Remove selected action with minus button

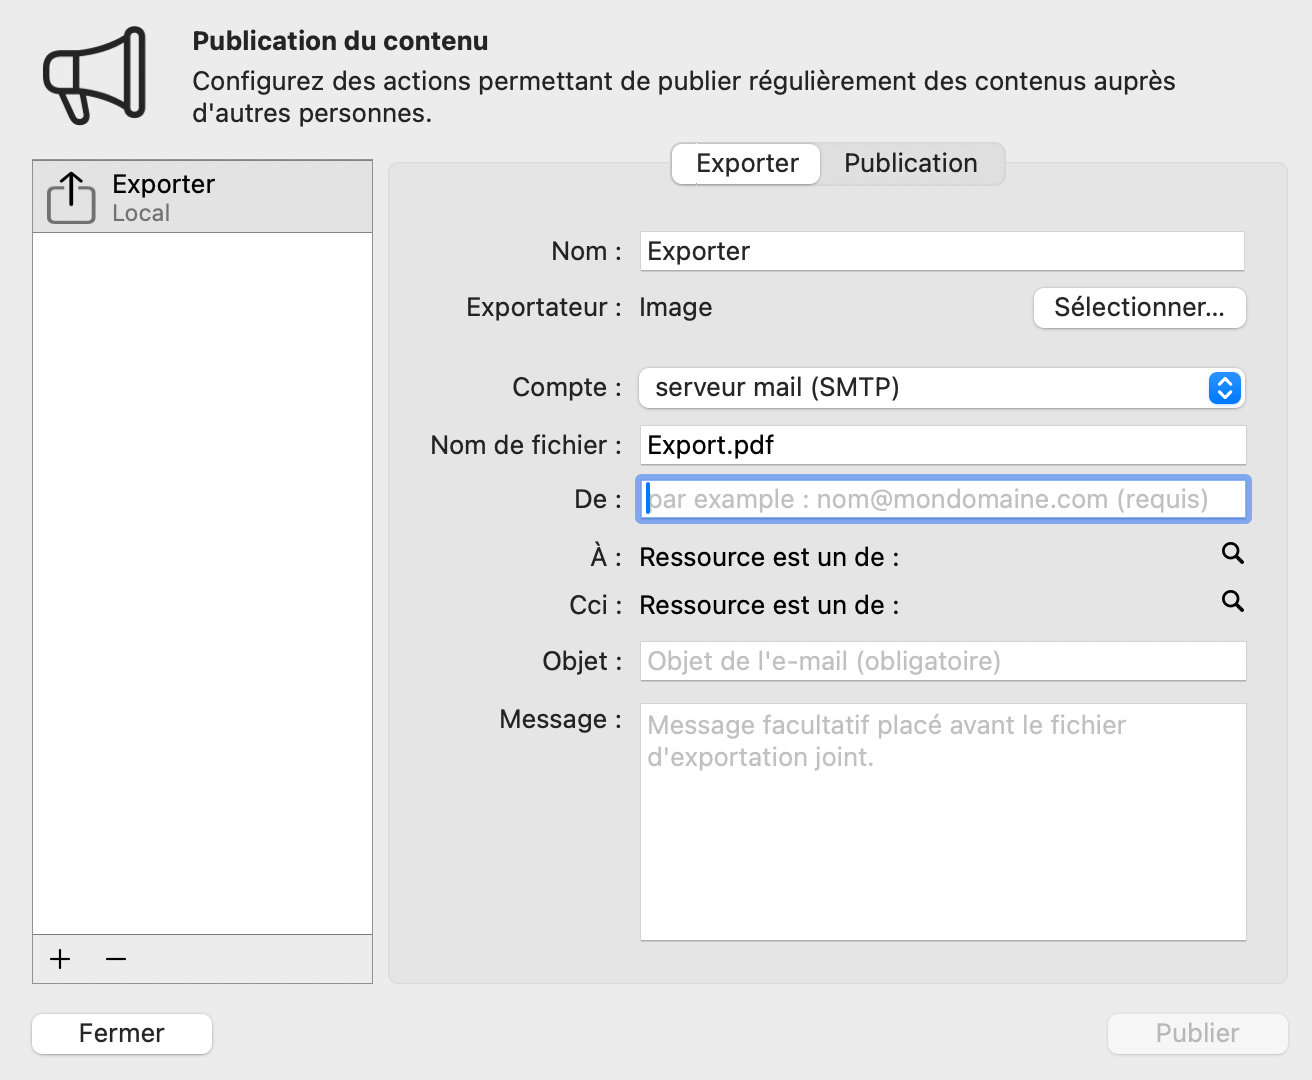tap(116, 959)
